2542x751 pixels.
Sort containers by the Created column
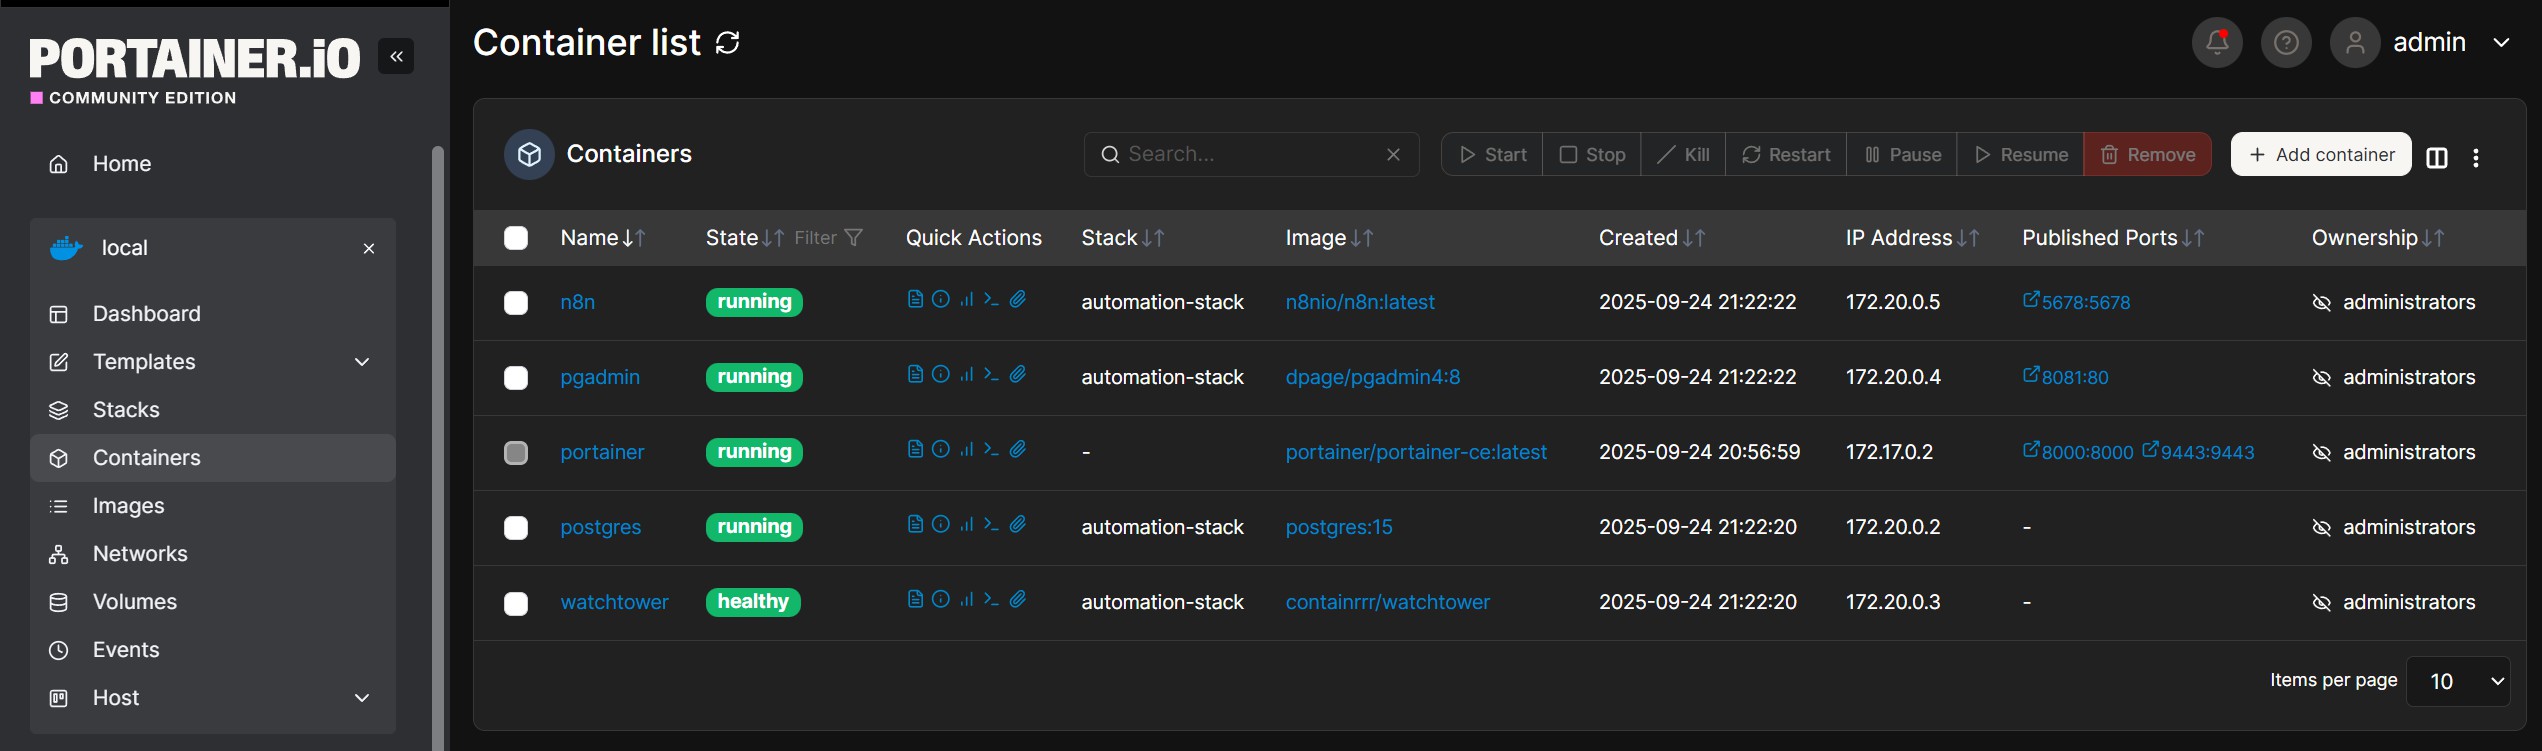point(1651,238)
